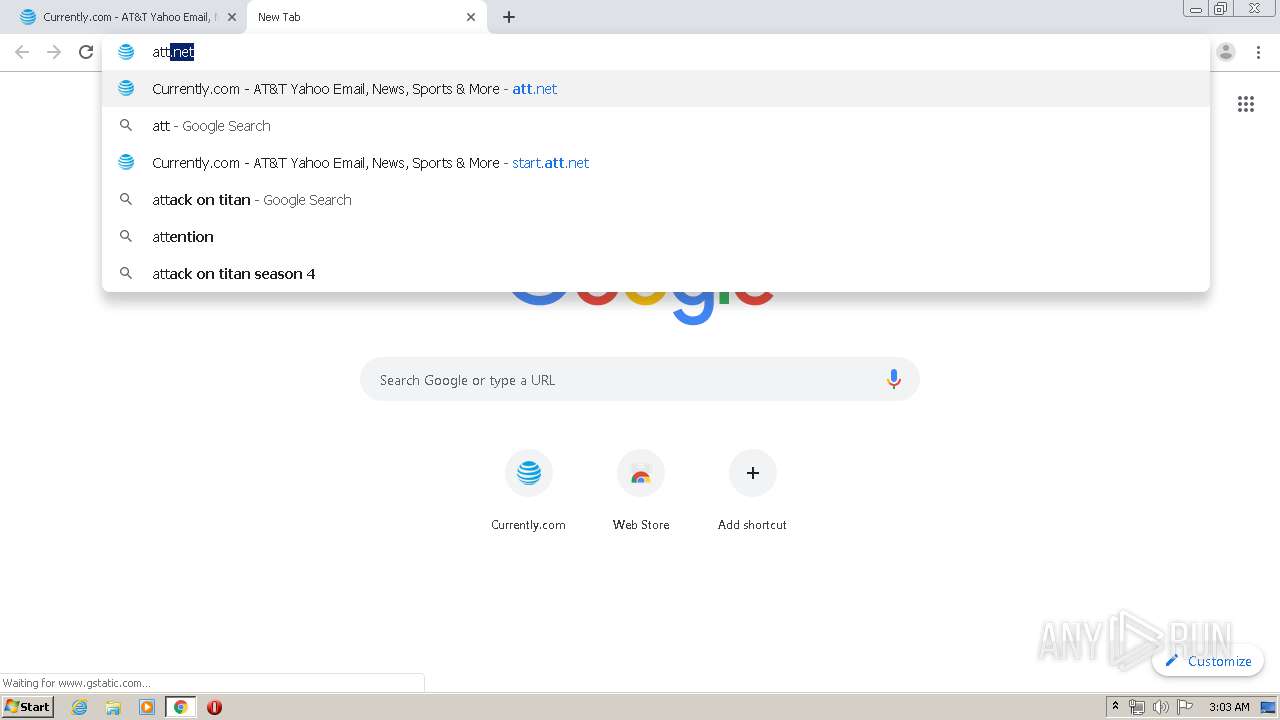Click the browser back arrow

click(22, 52)
